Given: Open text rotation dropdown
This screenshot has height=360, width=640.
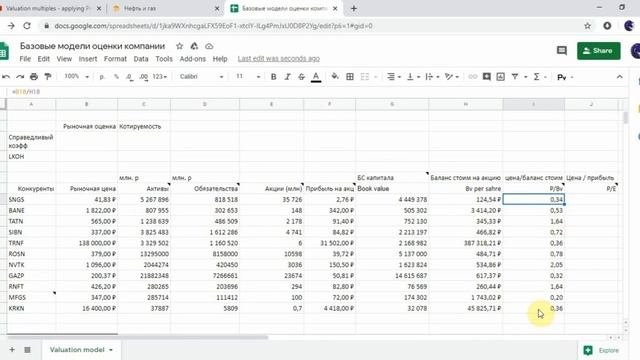Looking at the screenshot, I should (451, 77).
